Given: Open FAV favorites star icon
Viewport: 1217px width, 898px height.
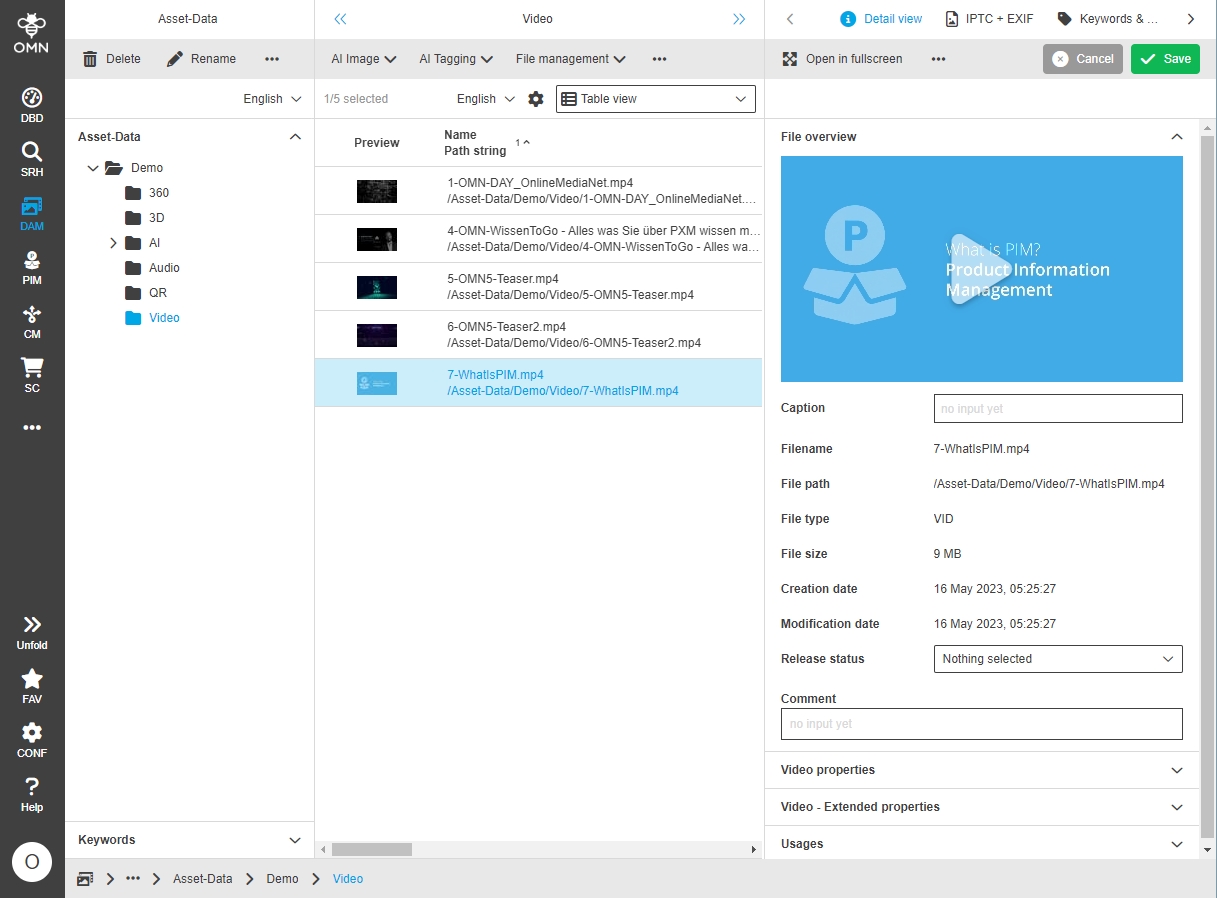Looking at the screenshot, I should (x=32, y=685).
